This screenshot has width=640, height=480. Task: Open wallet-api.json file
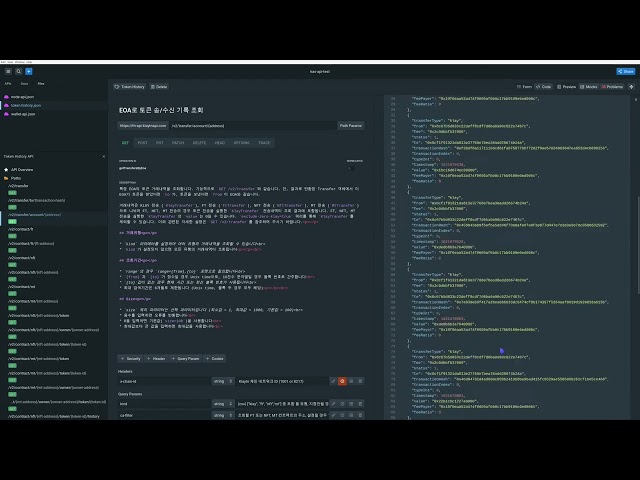pos(22,114)
